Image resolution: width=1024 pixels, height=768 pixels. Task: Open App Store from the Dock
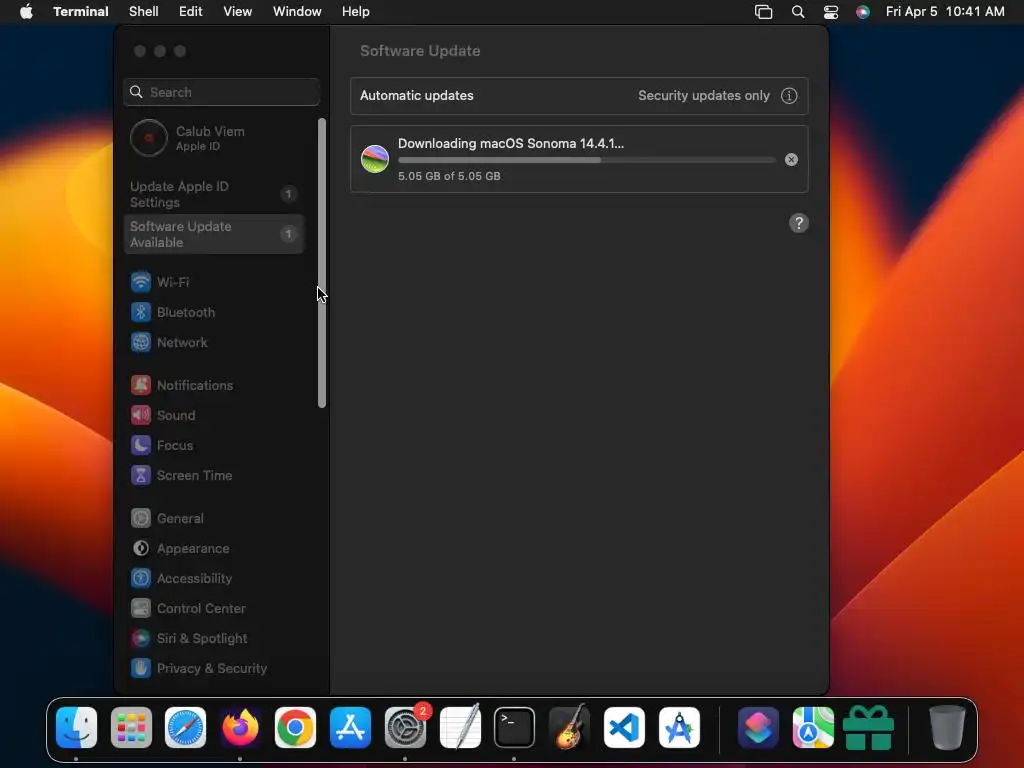tap(350, 728)
